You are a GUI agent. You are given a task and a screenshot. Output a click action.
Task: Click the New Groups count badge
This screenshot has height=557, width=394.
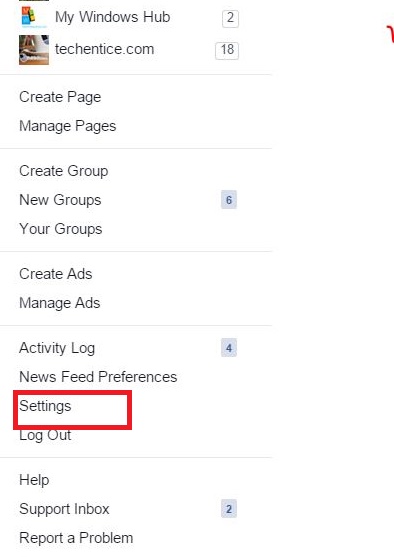coord(229,200)
